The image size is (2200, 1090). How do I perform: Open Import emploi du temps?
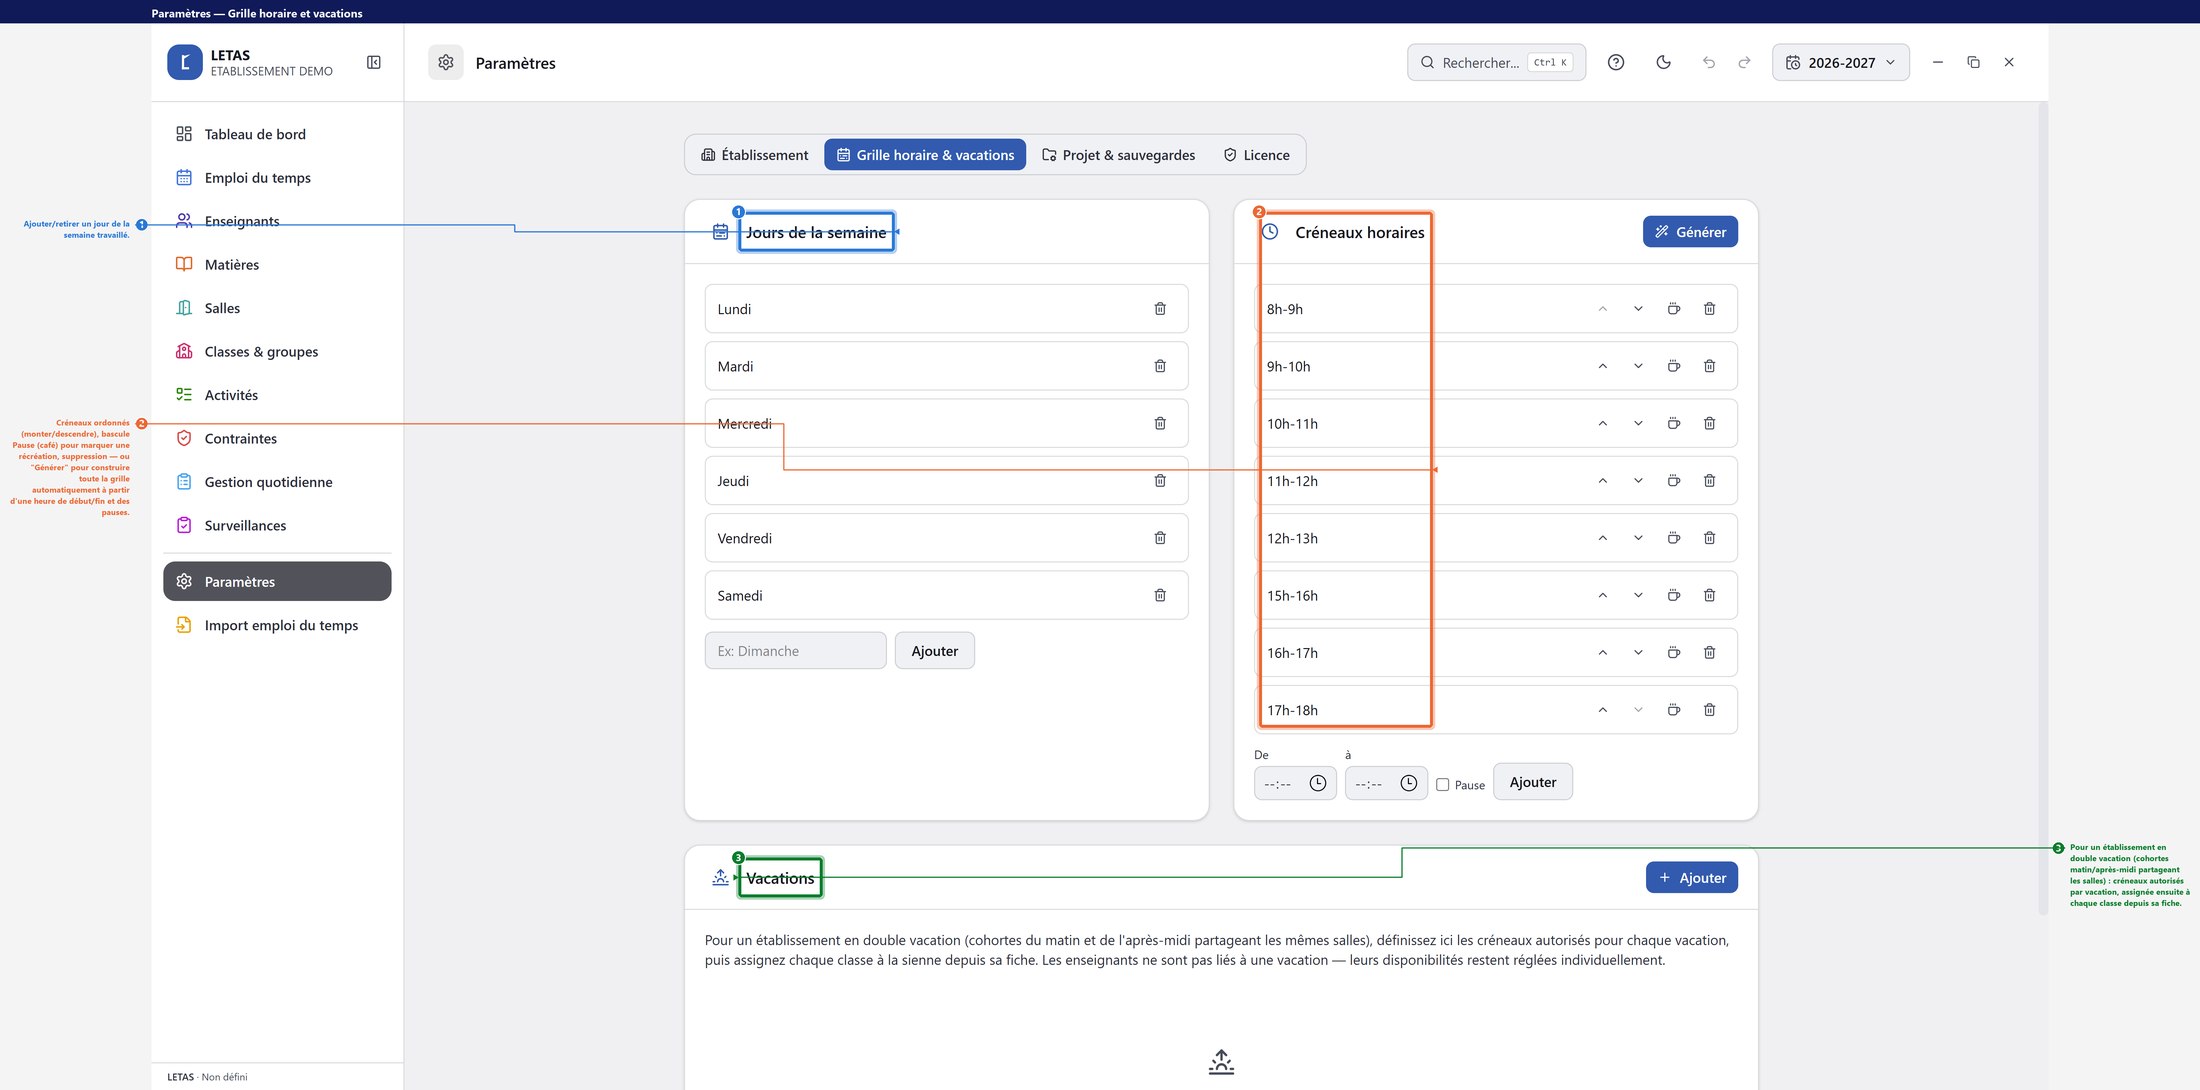click(277, 626)
